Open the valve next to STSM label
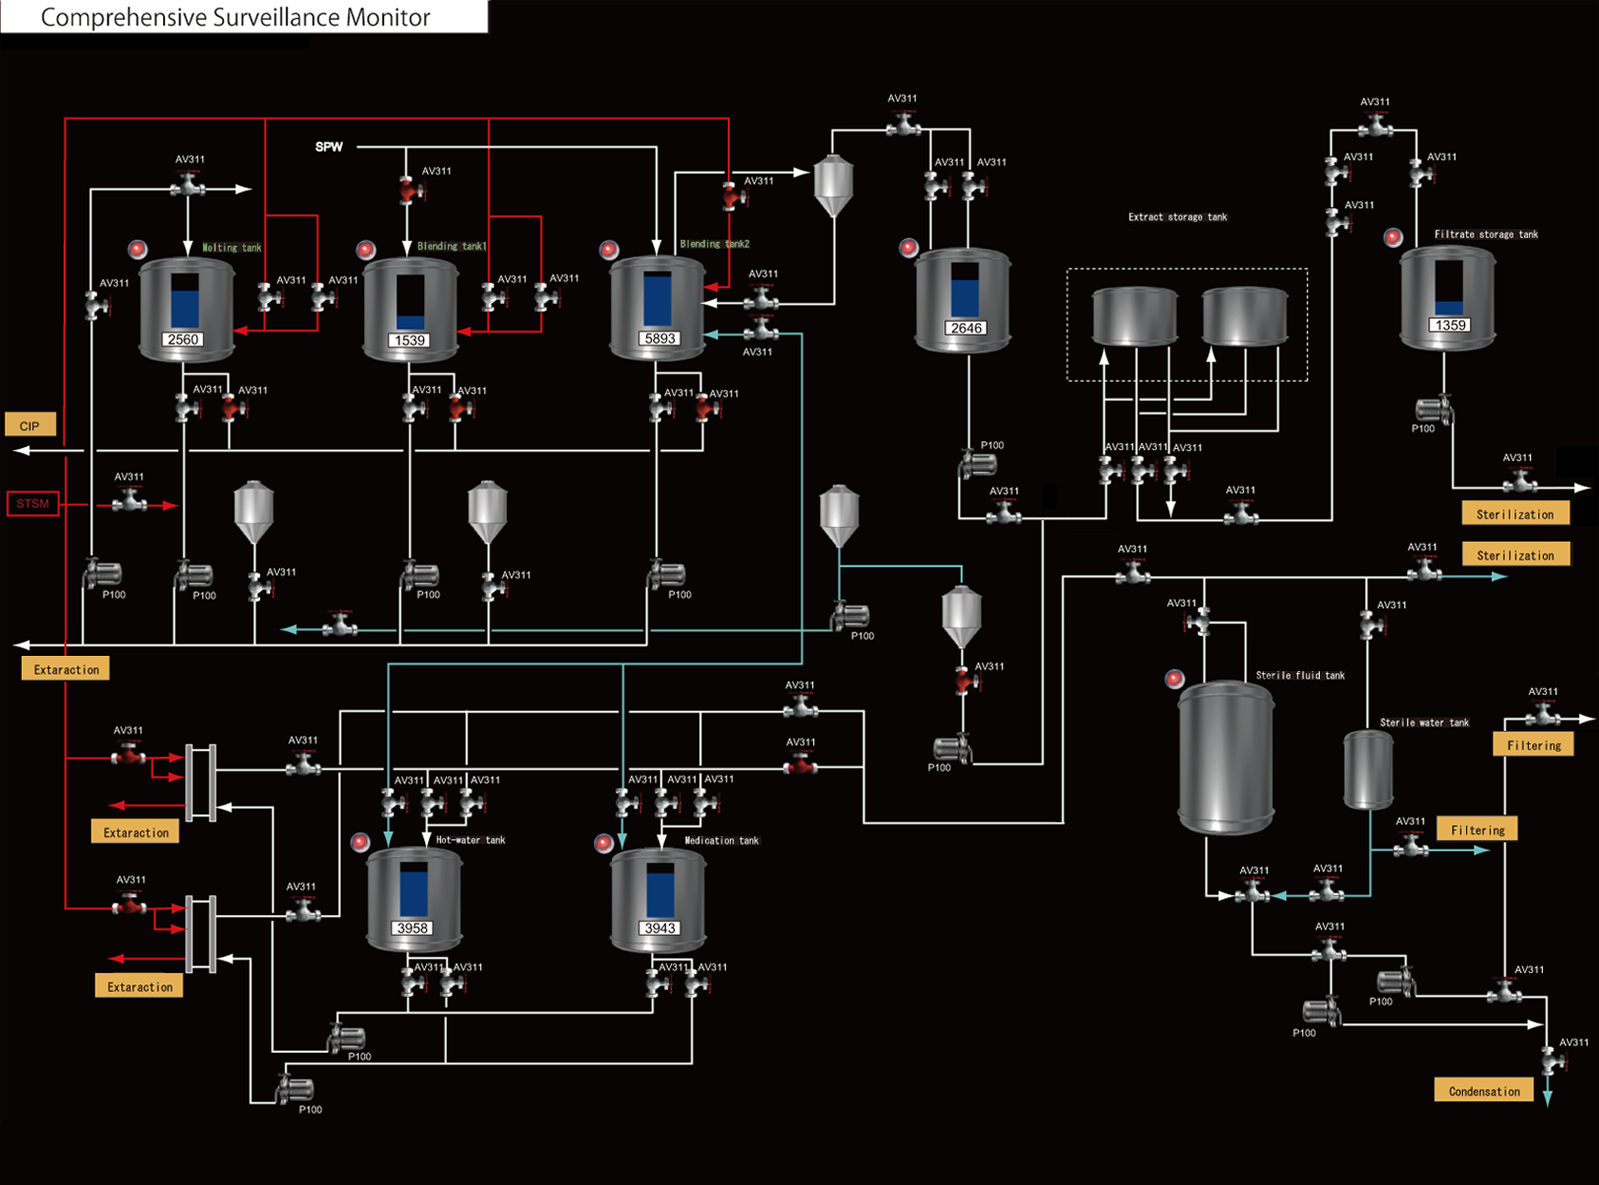 coord(130,502)
